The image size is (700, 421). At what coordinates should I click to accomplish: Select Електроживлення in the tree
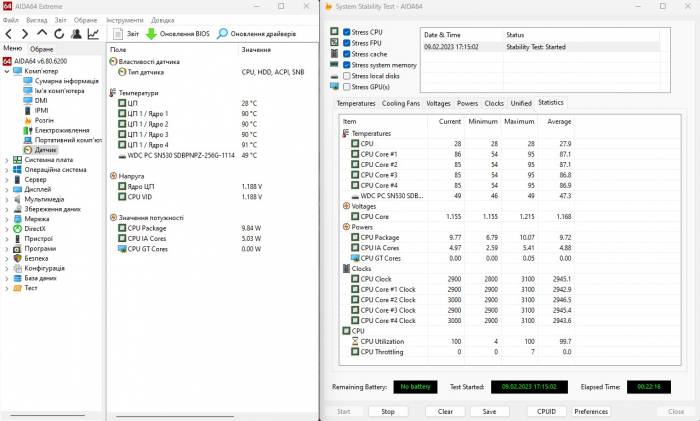pyautogui.click(x=62, y=130)
